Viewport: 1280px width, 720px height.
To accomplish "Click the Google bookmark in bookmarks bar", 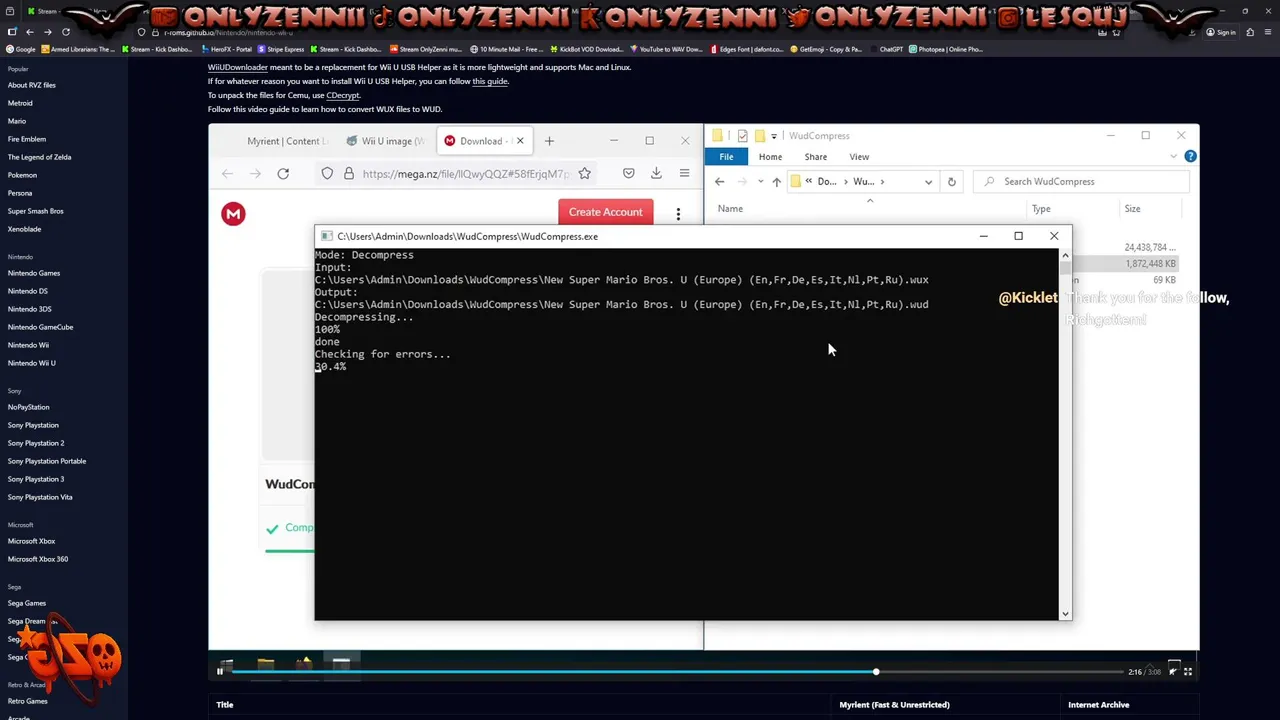I will (20, 49).
